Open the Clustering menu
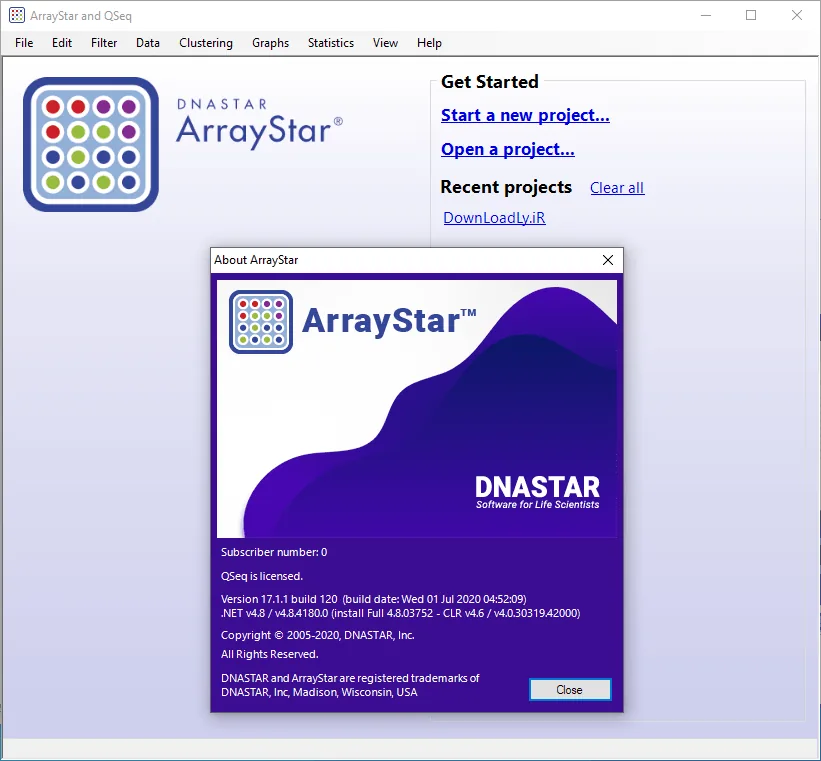 tap(206, 43)
